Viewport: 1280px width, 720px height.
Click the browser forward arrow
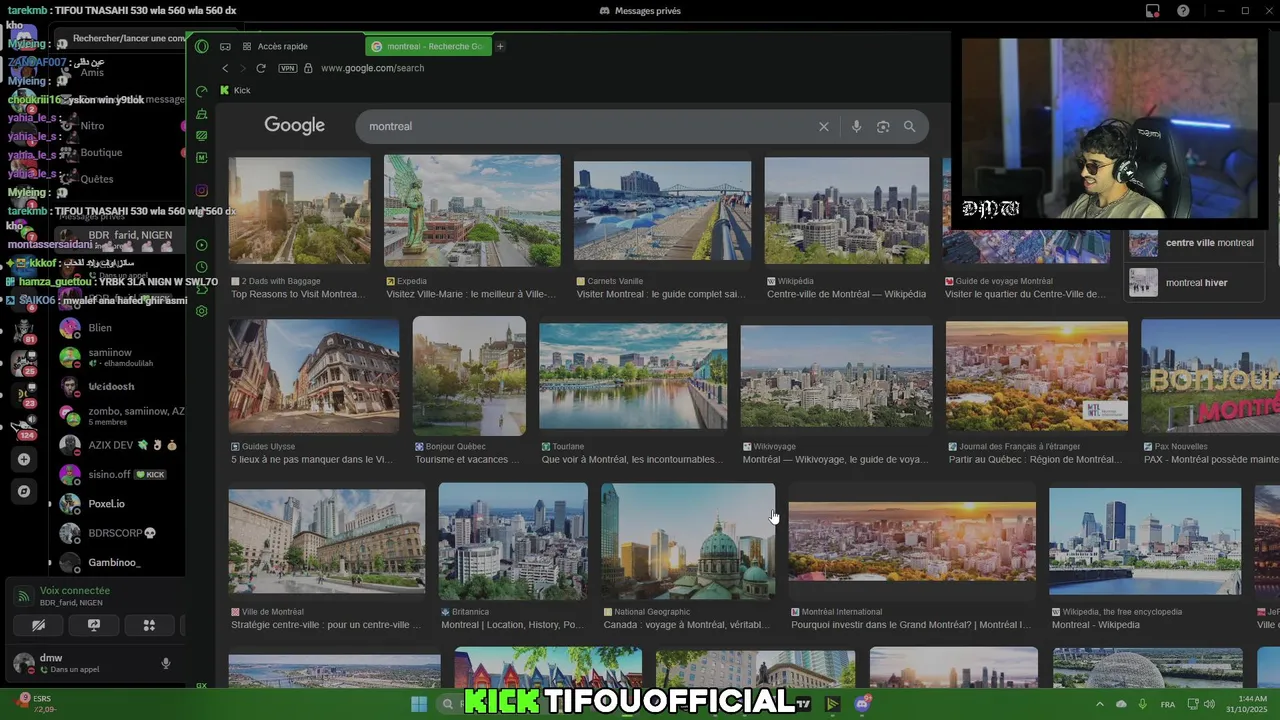(242, 68)
